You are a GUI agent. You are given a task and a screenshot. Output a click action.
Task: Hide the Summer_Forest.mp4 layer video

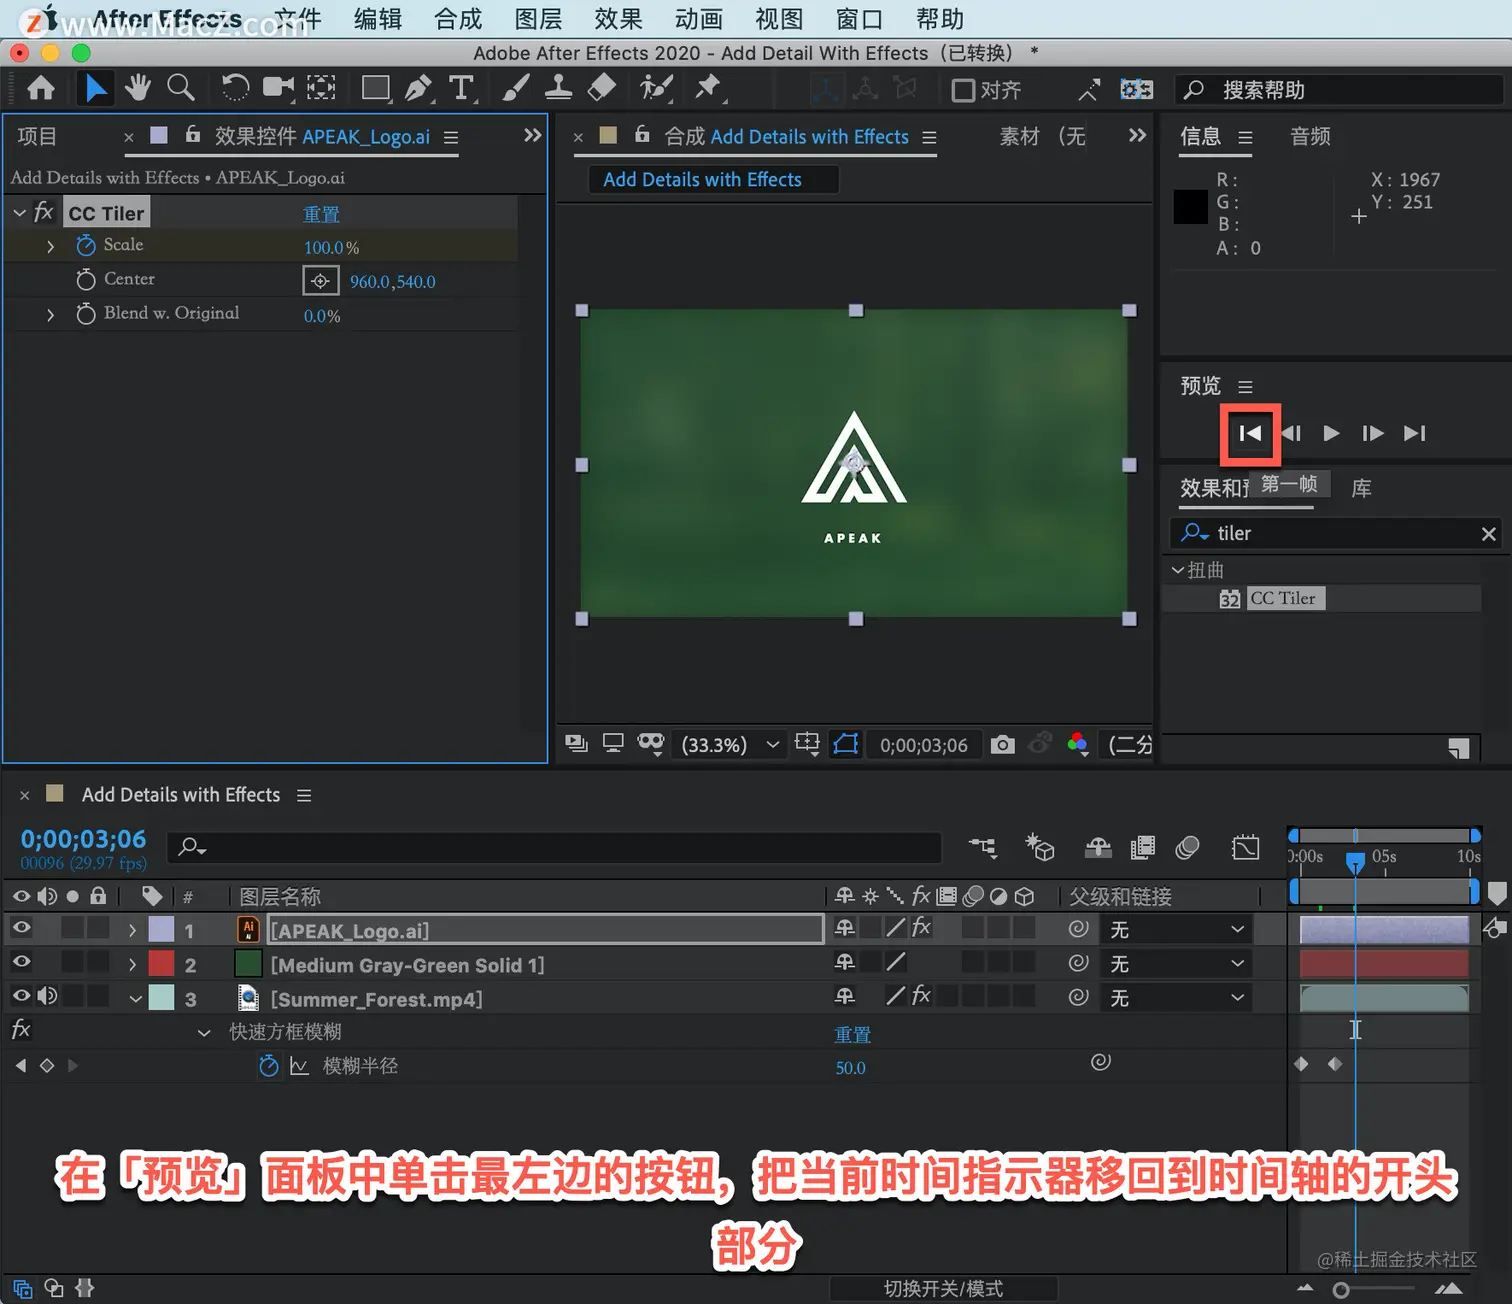coord(21,997)
